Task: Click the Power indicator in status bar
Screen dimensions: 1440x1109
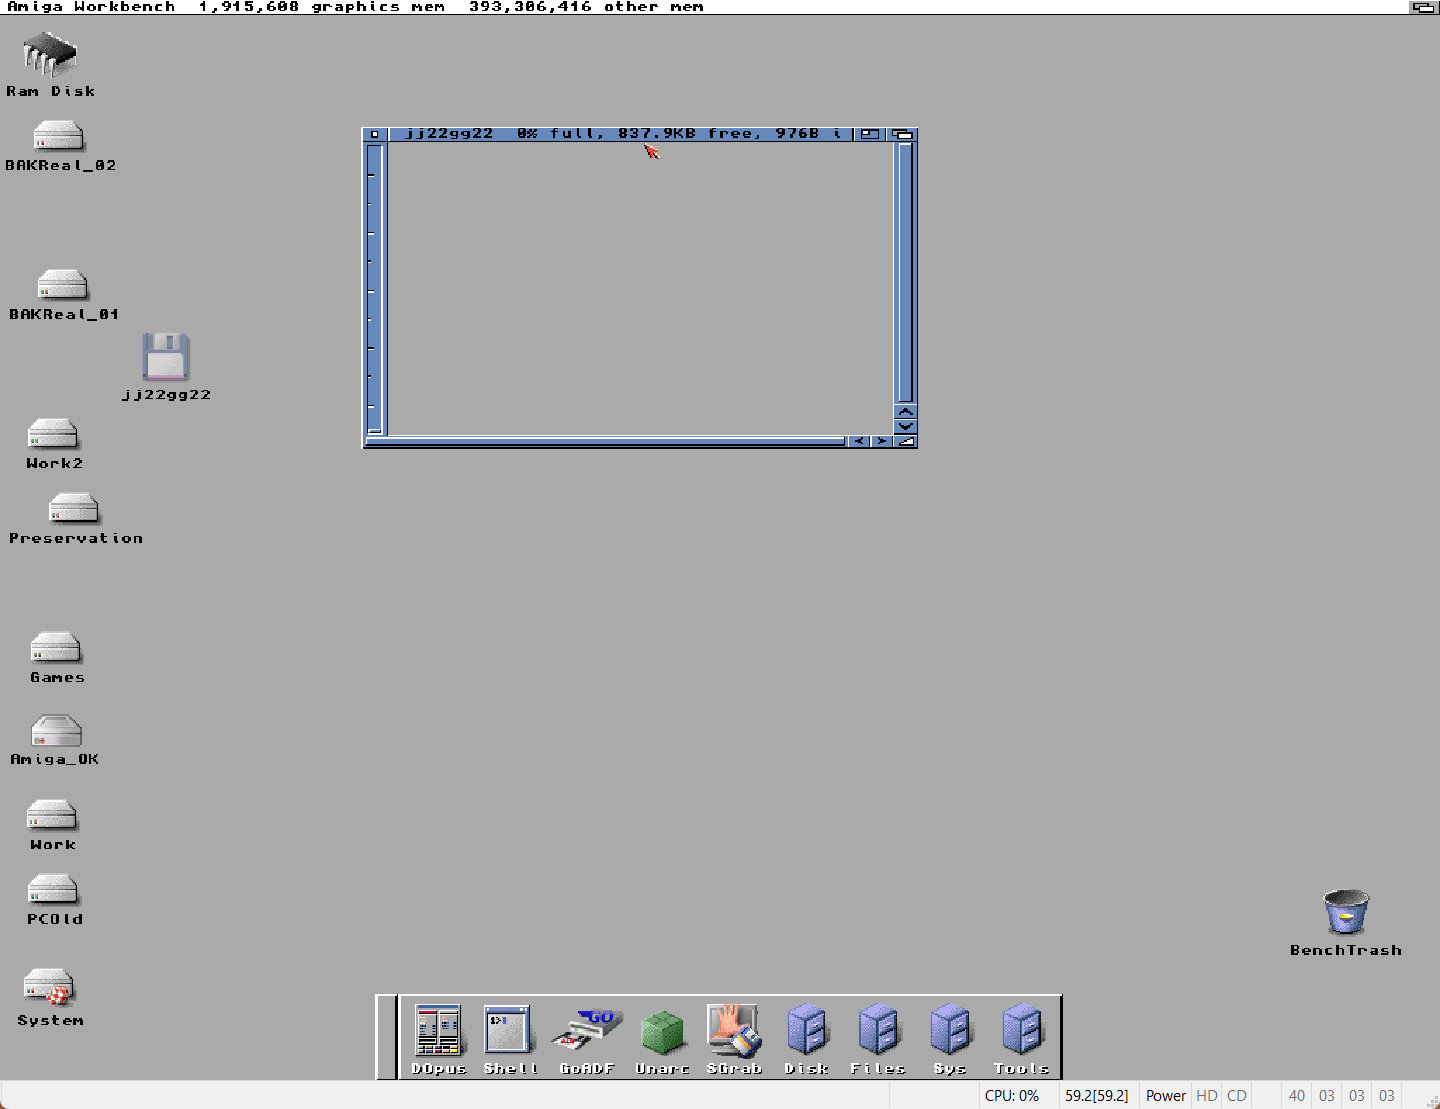Action: pyautogui.click(x=1165, y=1096)
